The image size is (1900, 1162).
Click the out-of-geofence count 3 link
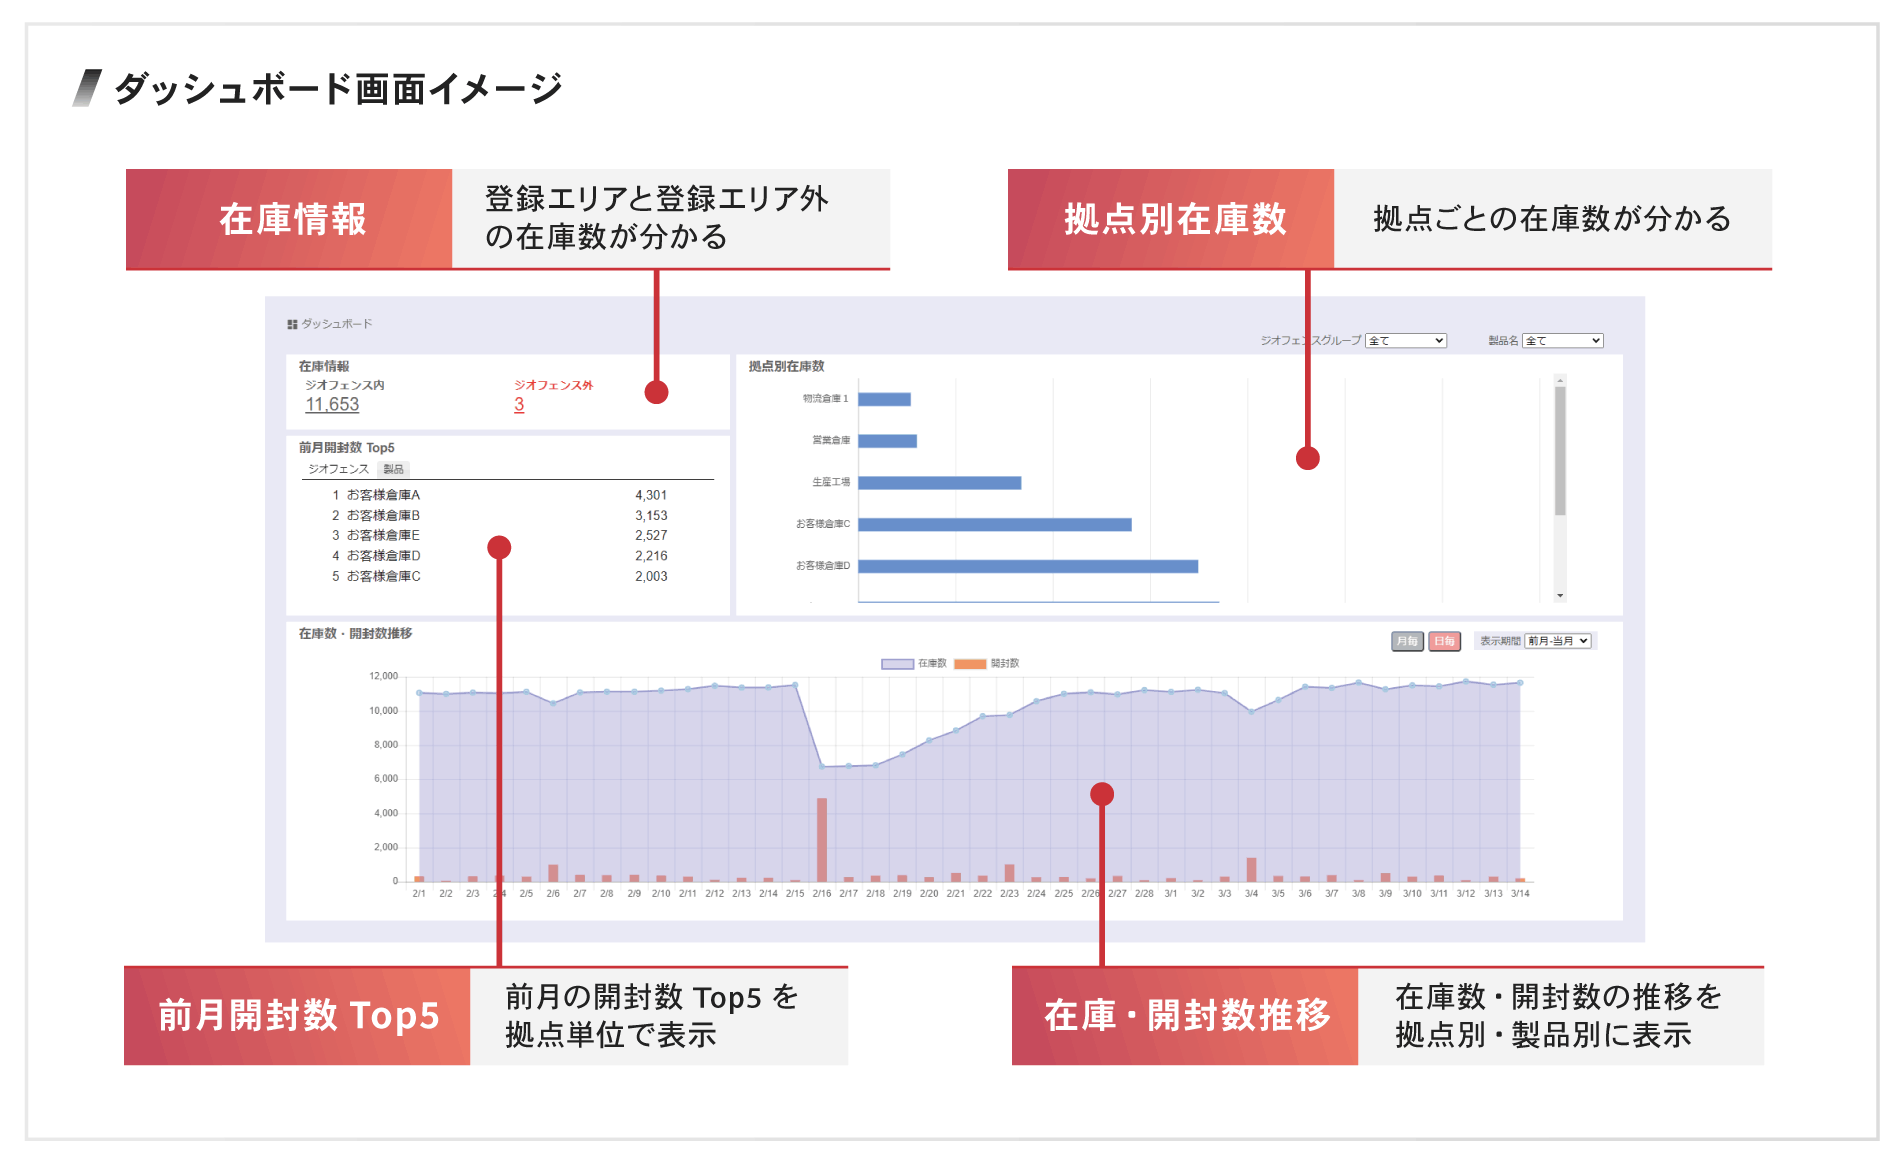519,405
